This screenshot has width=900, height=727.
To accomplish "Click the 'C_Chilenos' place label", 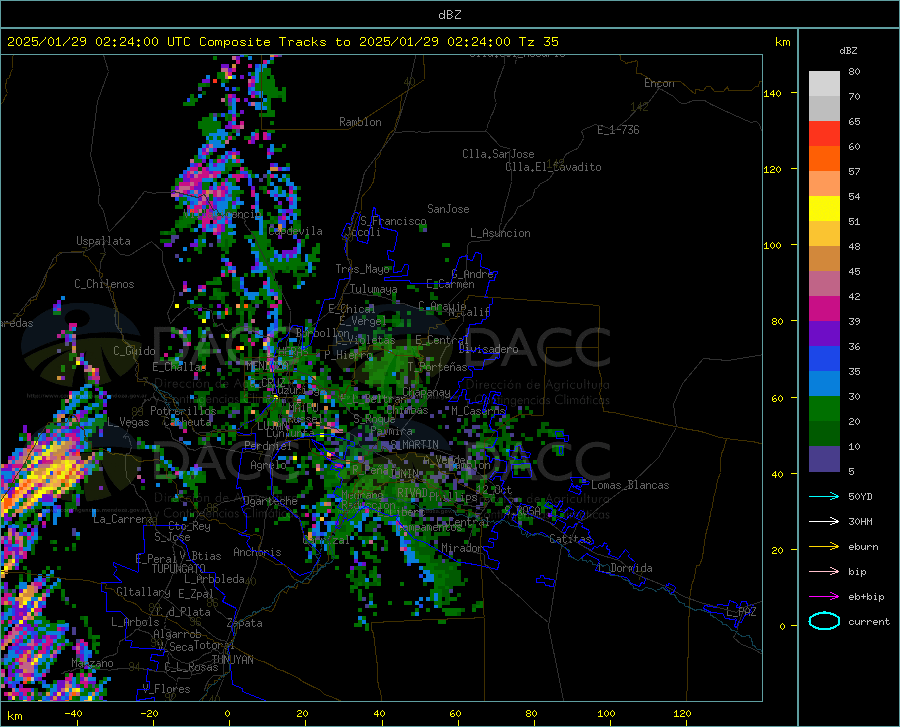I will click(x=104, y=284).
